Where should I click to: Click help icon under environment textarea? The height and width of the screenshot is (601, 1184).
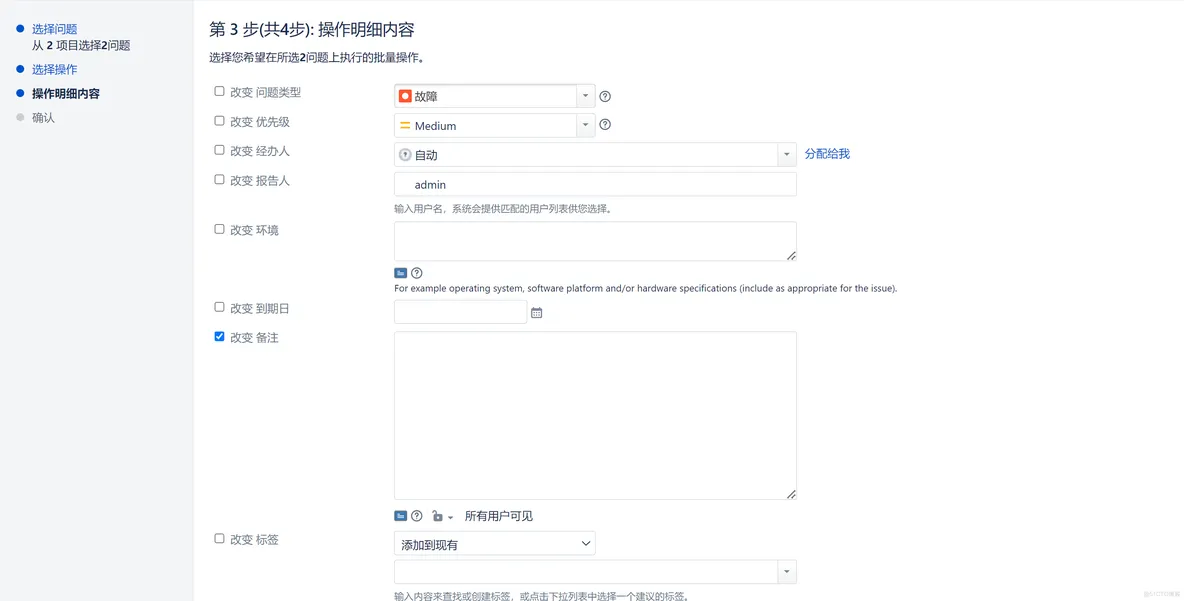(416, 273)
